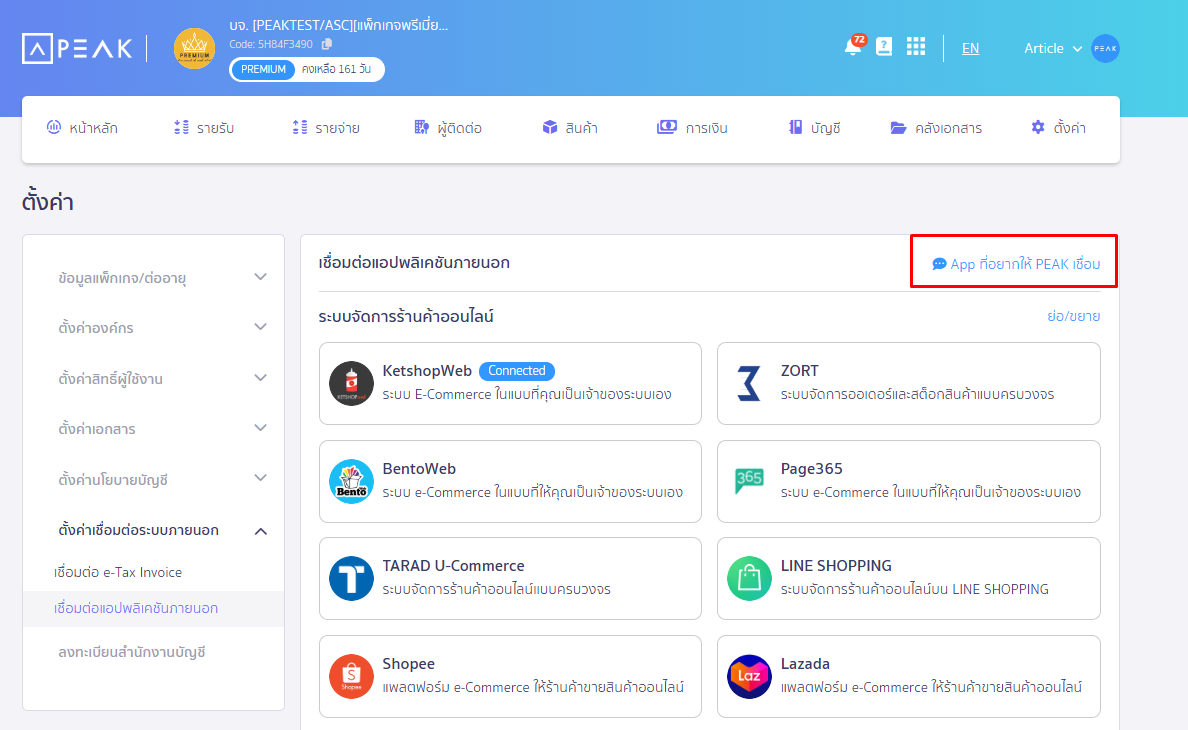Viewport: 1188px width, 730px height.
Task: Open the คลังเอกสาร tab
Action: (x=936, y=127)
